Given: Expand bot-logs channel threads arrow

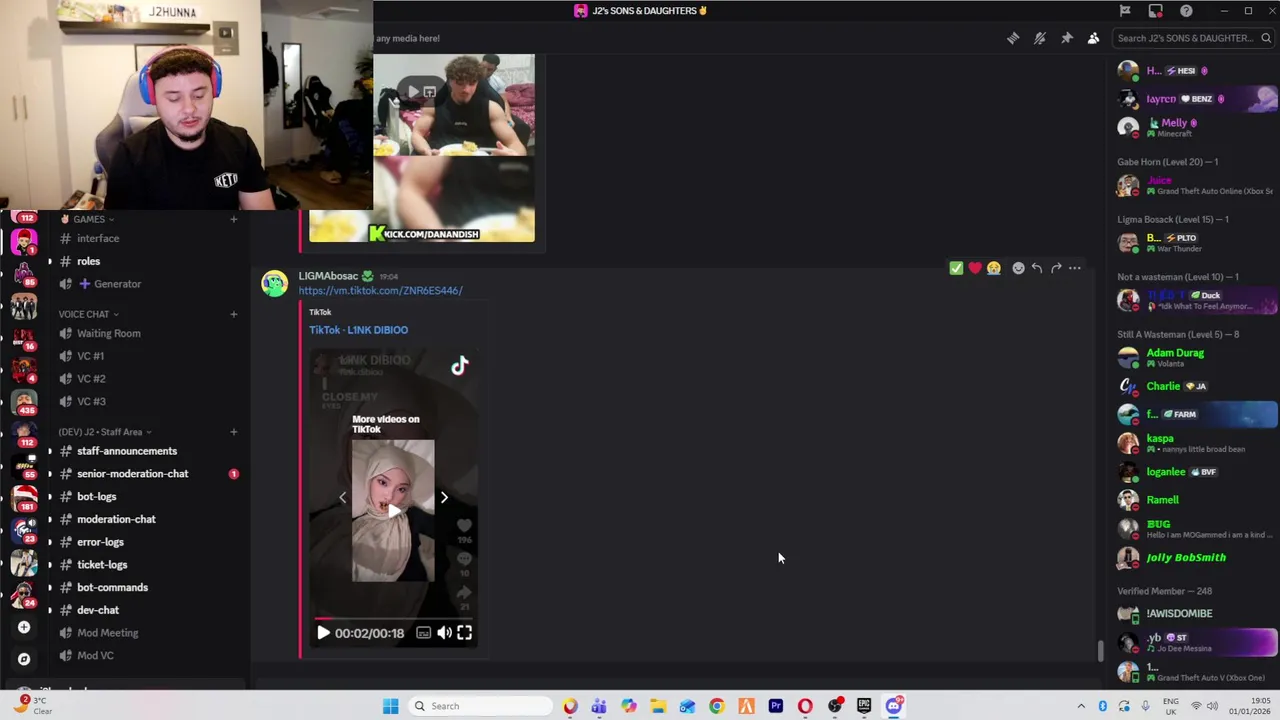Looking at the screenshot, I should [x=50, y=497].
